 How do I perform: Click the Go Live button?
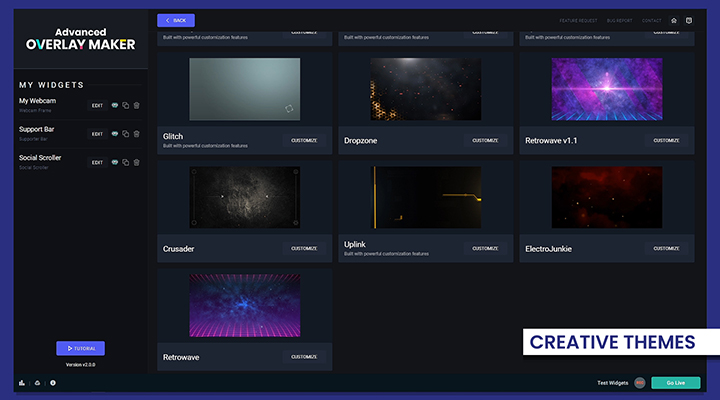point(676,383)
